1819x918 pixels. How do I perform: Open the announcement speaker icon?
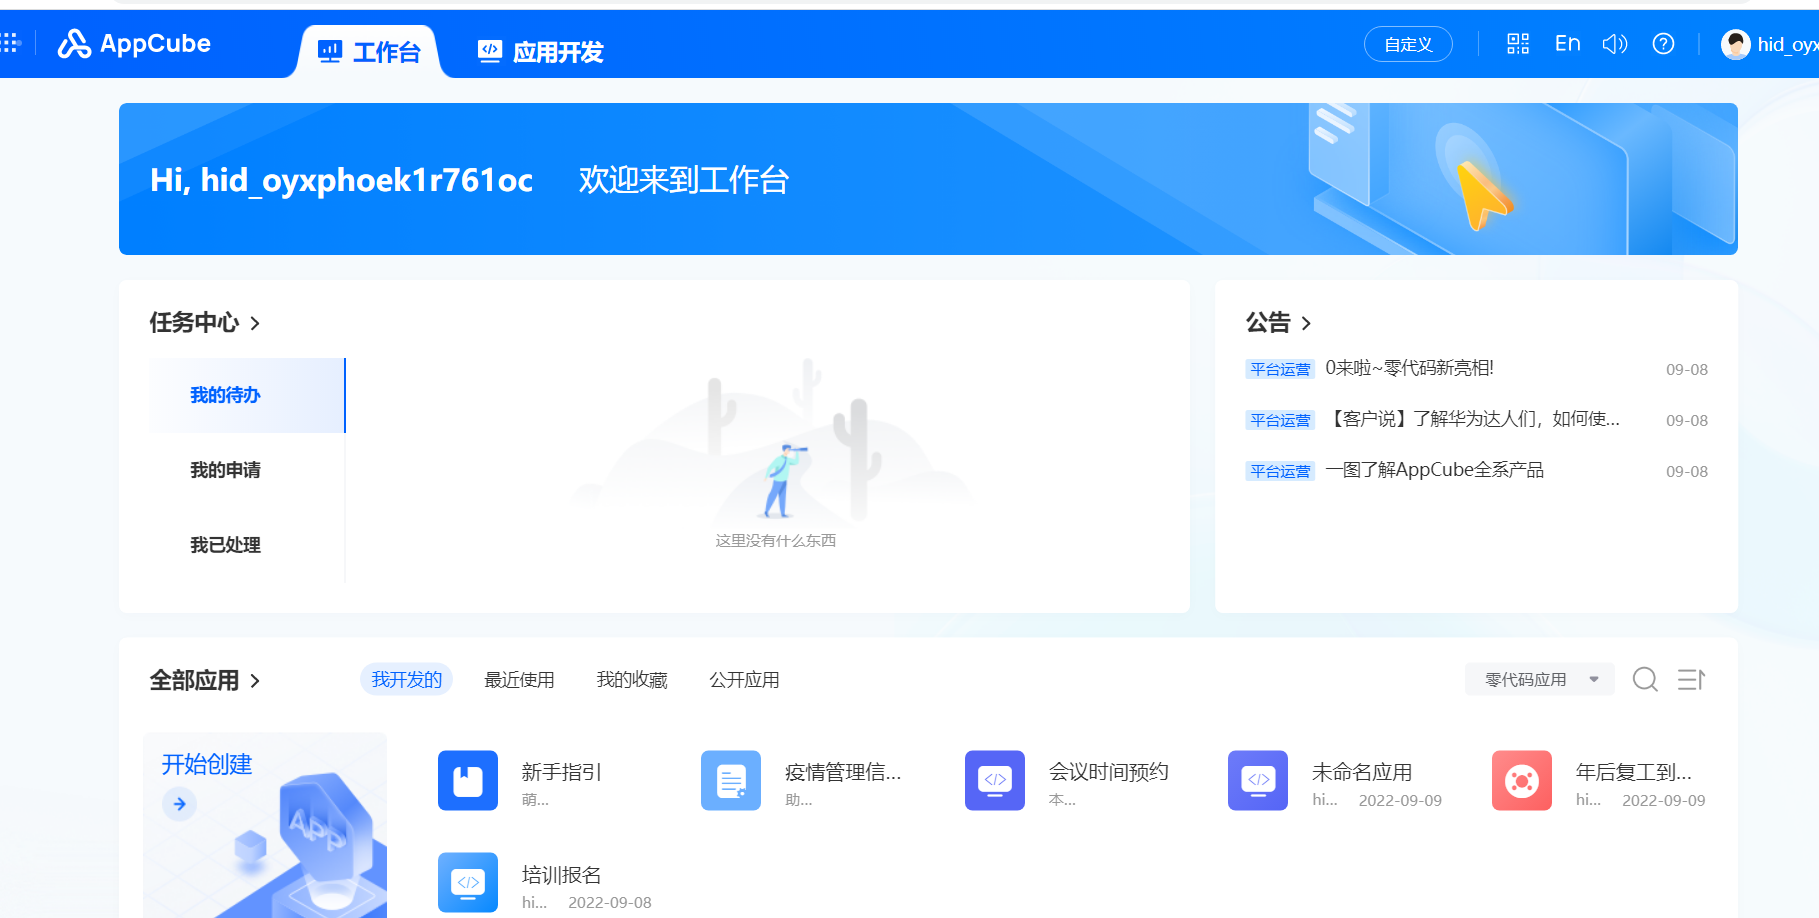pos(1615,43)
